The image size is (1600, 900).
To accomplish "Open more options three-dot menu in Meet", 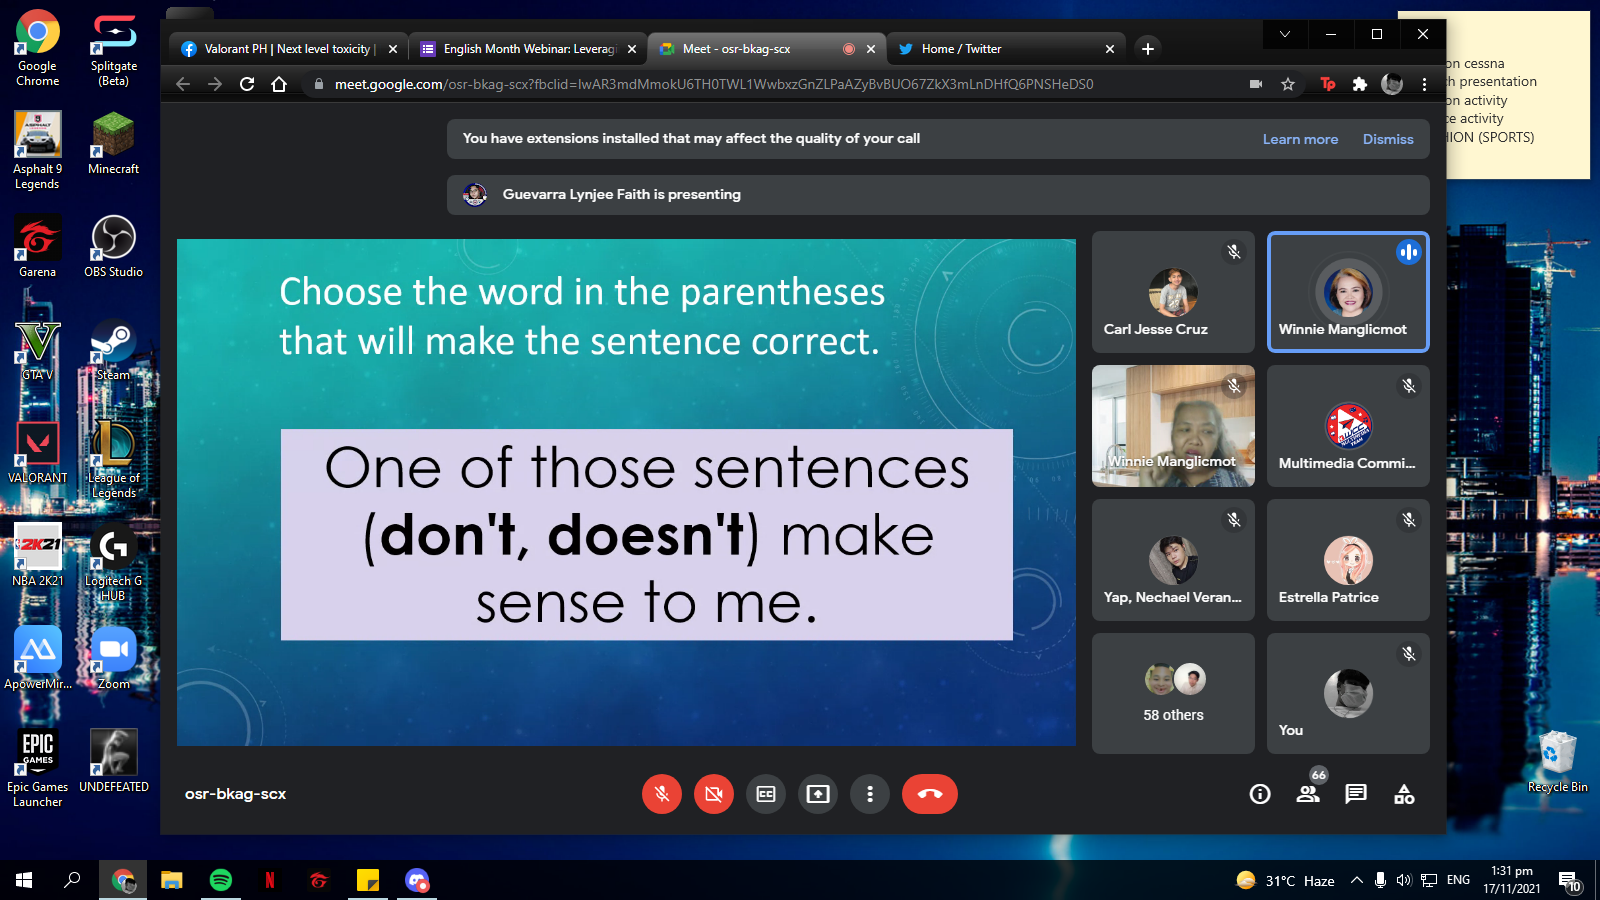I will (870, 794).
